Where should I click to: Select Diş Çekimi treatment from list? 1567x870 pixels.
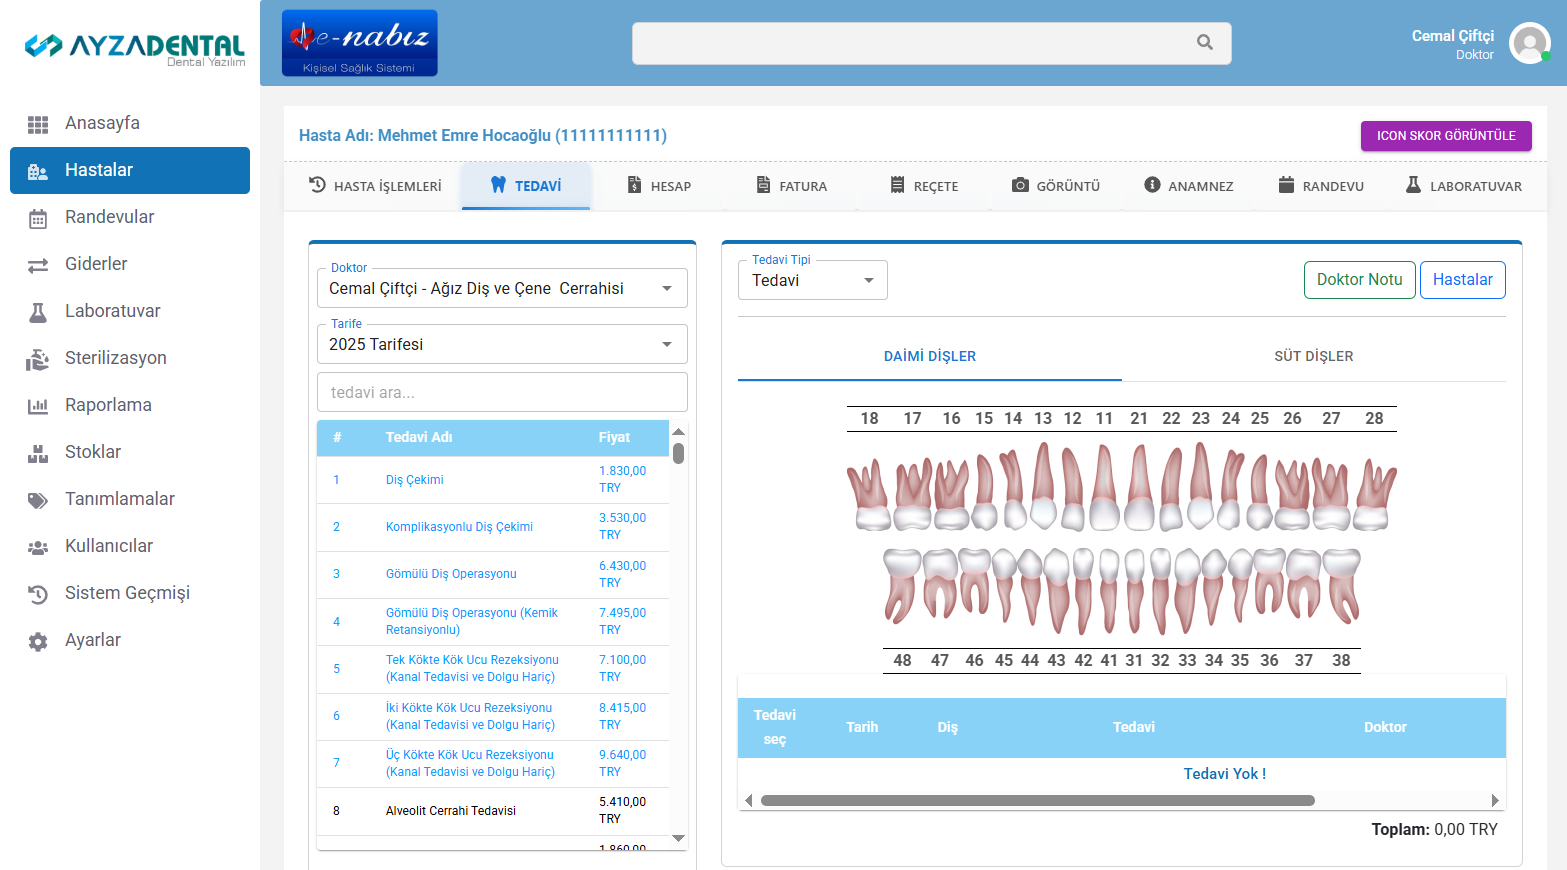415,480
